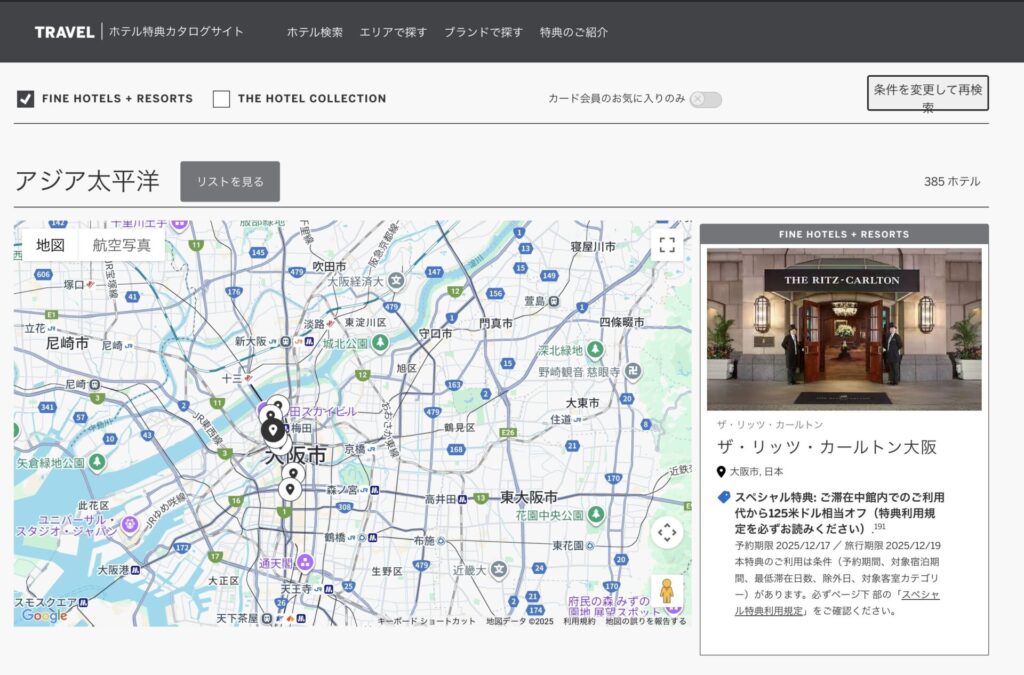Screen dimensions: 1024x675
Task: Click the ホテル特典カタログサイト header text
Action: coord(176,31)
